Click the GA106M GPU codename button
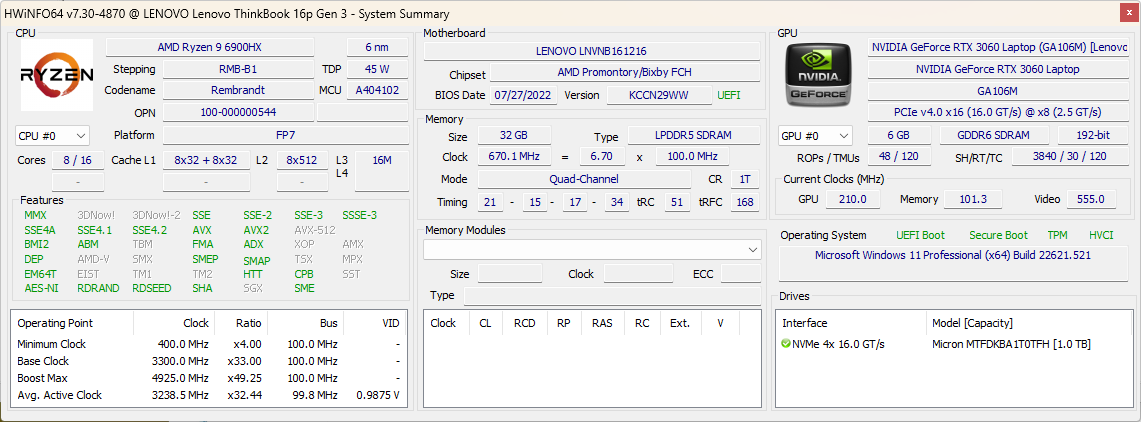The width and height of the screenshot is (1141, 422). point(998,91)
